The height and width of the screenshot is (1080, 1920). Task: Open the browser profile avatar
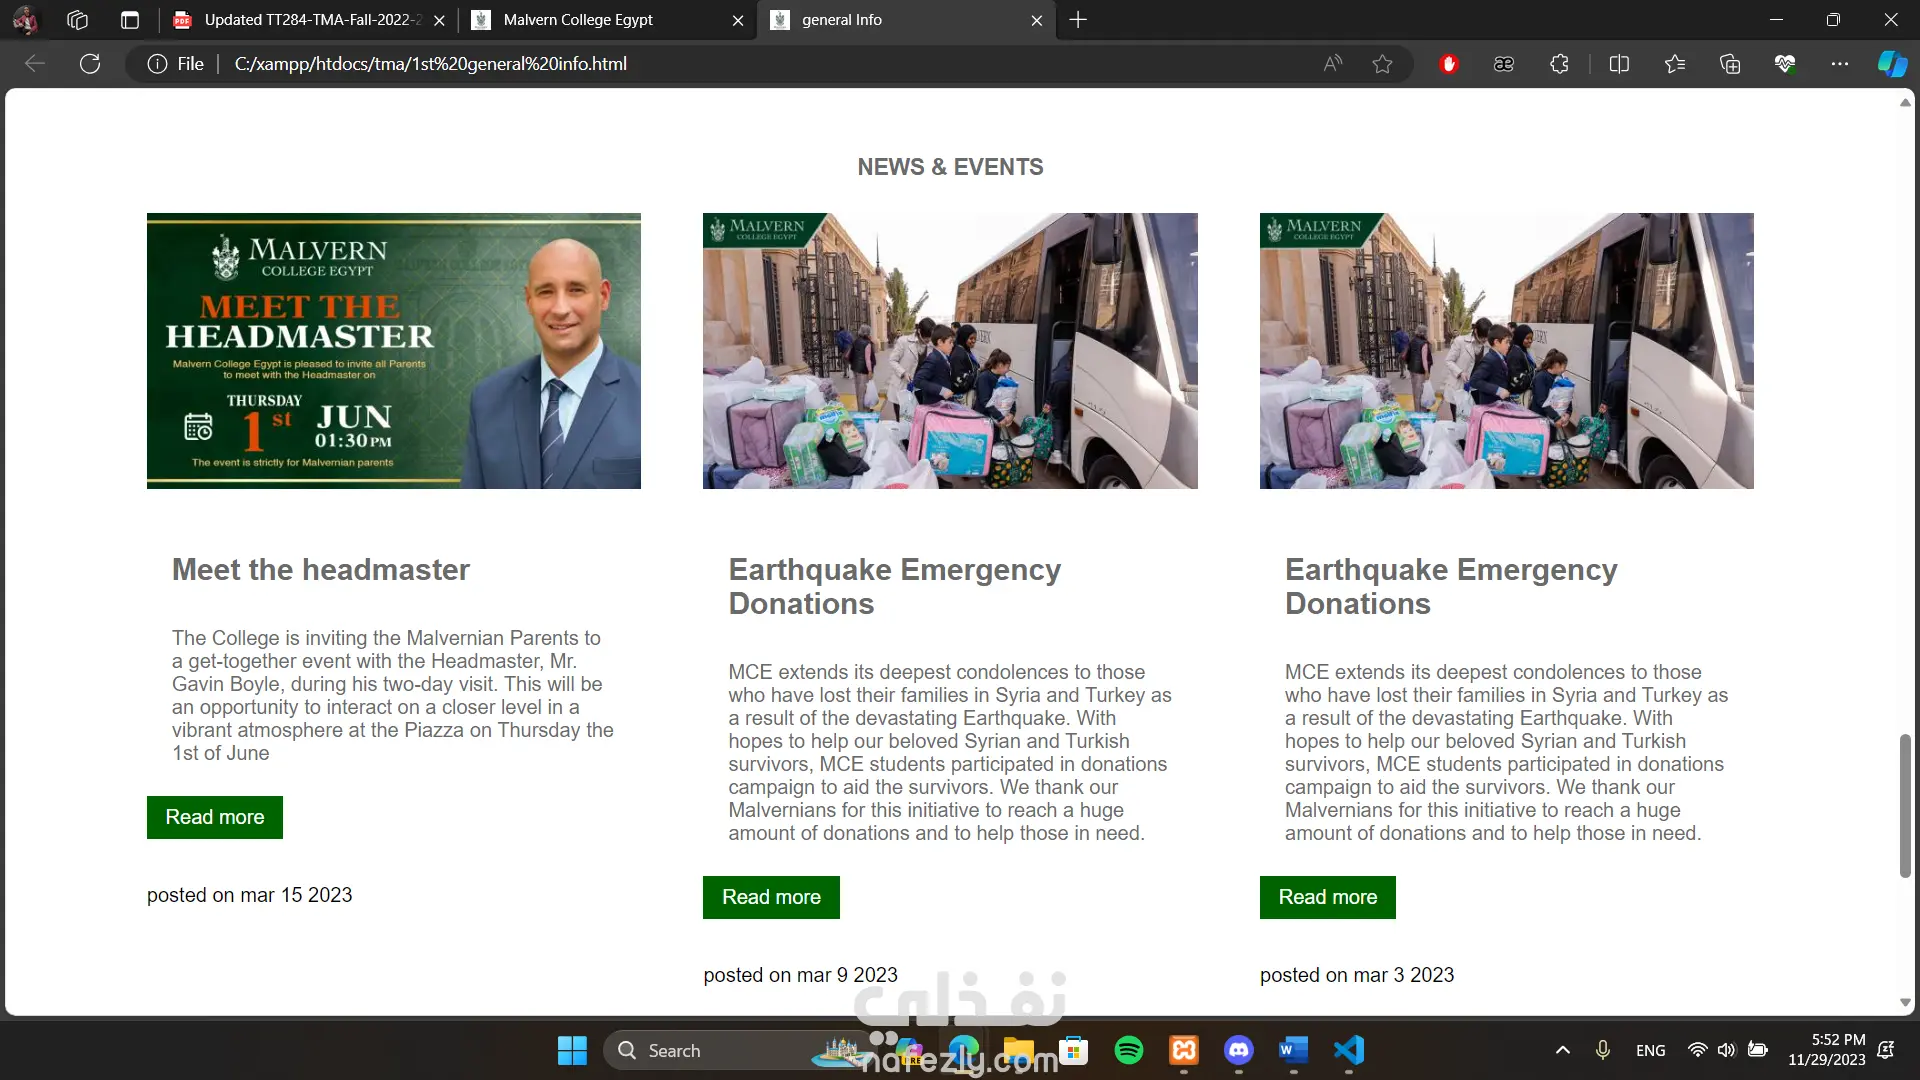pos(25,20)
